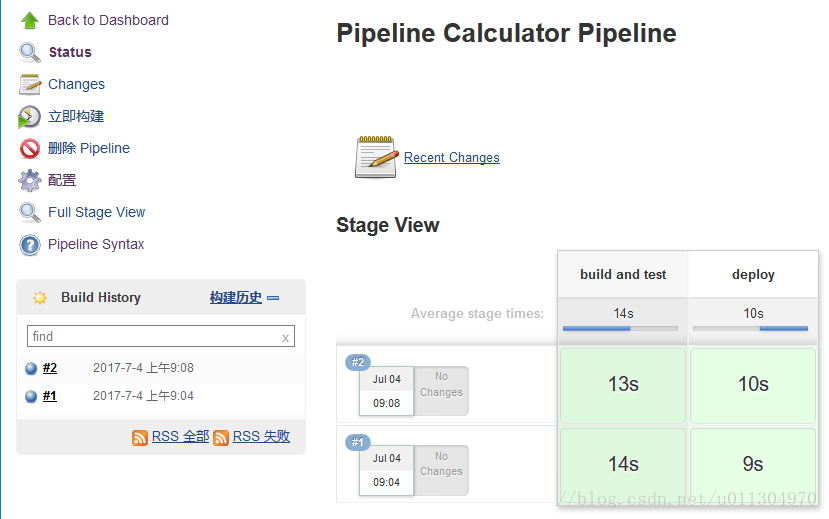Click the green Back to Dashboard arrow icon
The image size is (829, 519).
click(30, 21)
